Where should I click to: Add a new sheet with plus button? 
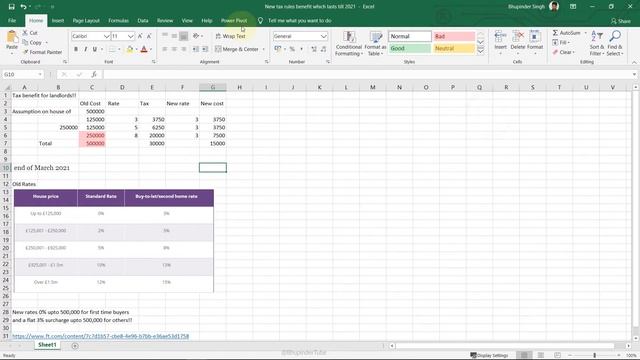[75, 346]
